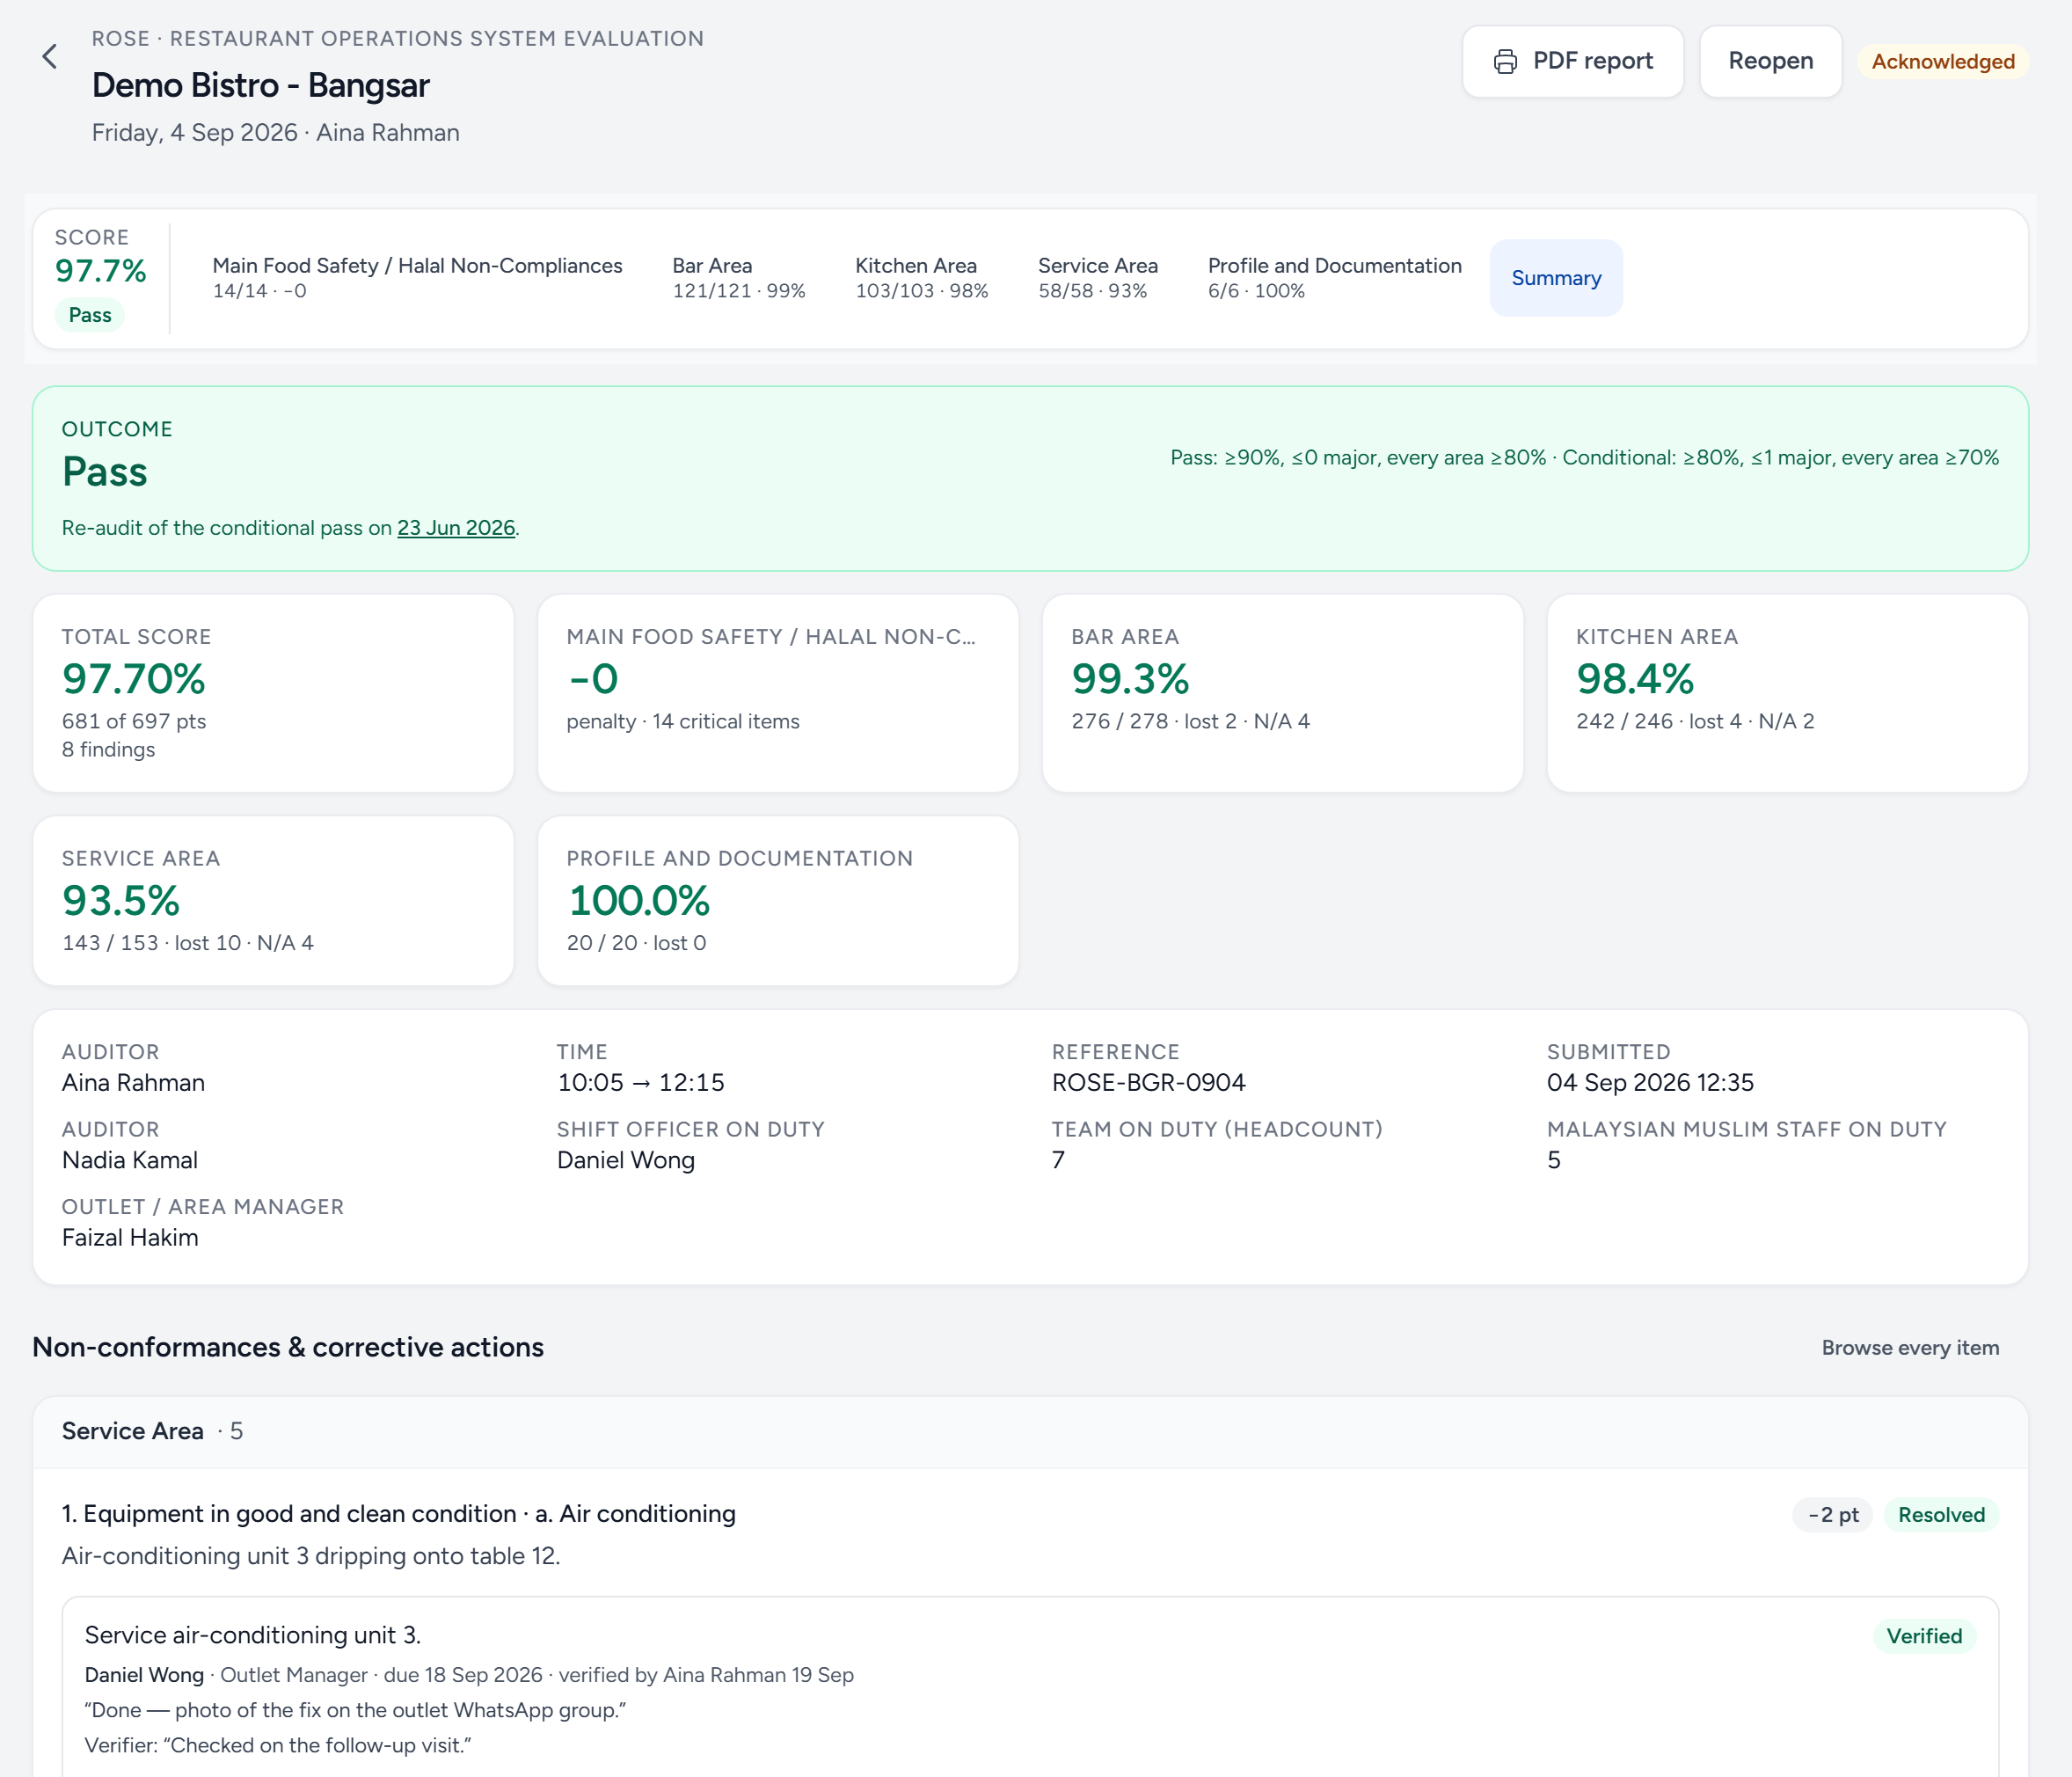Click the Service Area · 5 section header
Screen dimensions: 2072x1777
pos(1030,1432)
